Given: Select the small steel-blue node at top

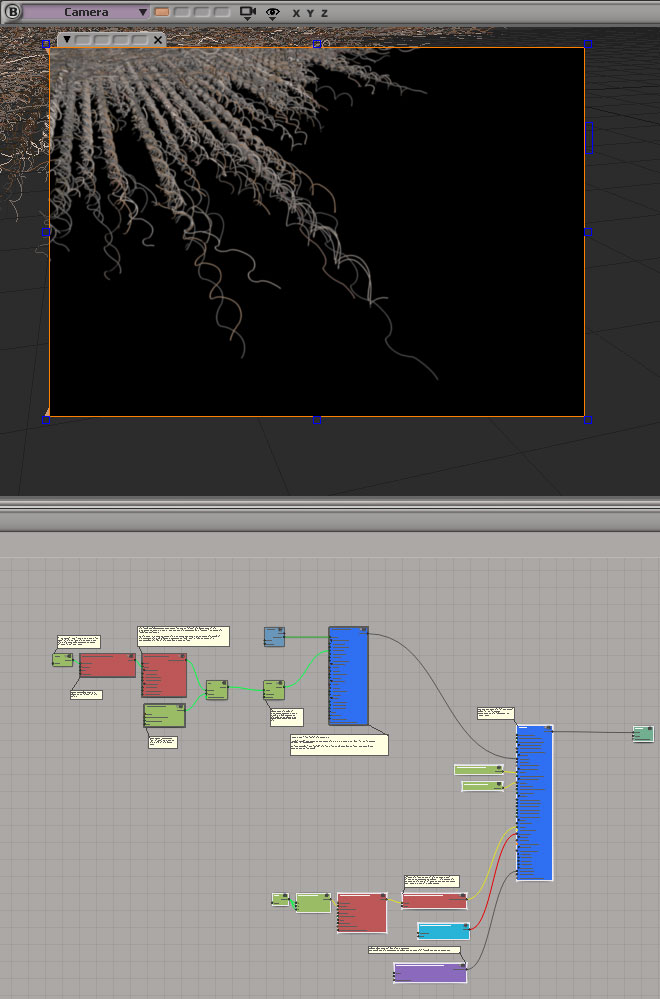Looking at the screenshot, I should (x=275, y=636).
